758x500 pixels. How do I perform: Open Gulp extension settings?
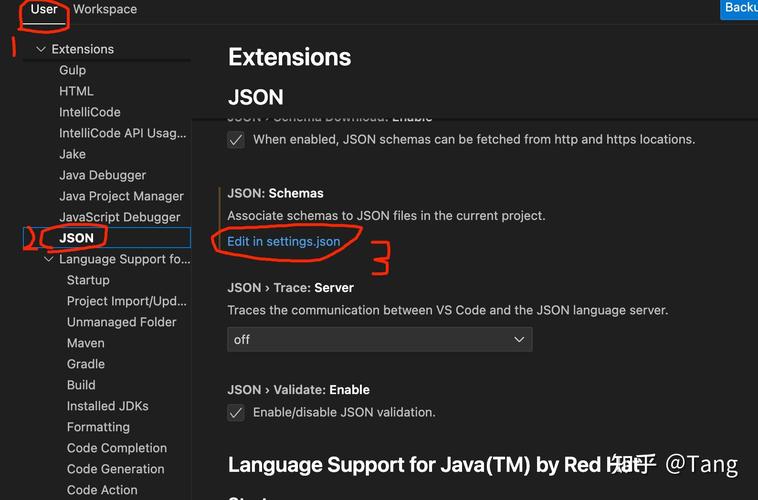point(73,70)
